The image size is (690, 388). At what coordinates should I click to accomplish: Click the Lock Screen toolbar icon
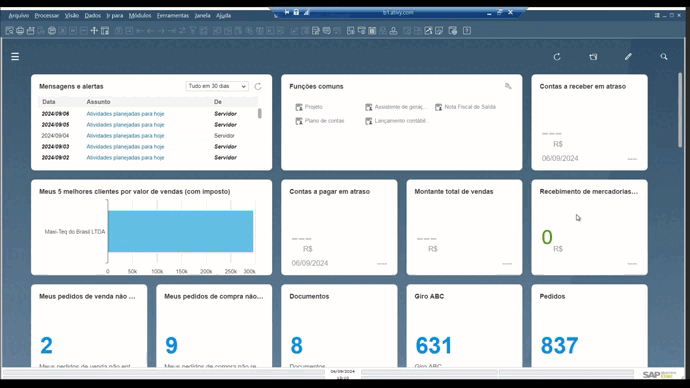[105, 31]
